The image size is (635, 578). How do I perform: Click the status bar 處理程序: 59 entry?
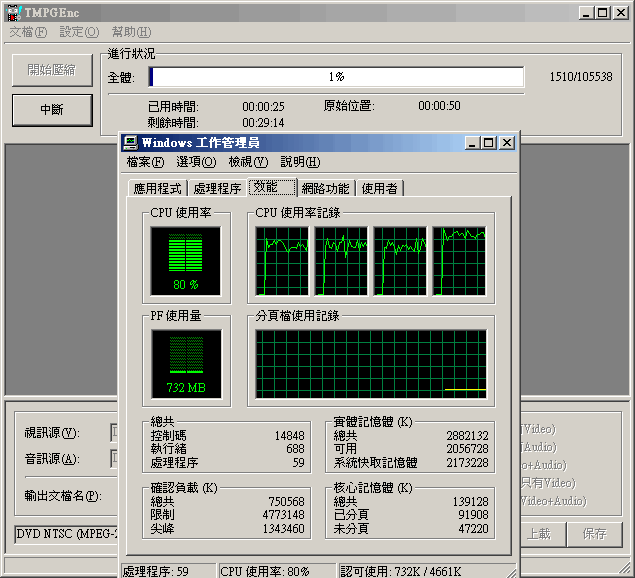(168, 571)
